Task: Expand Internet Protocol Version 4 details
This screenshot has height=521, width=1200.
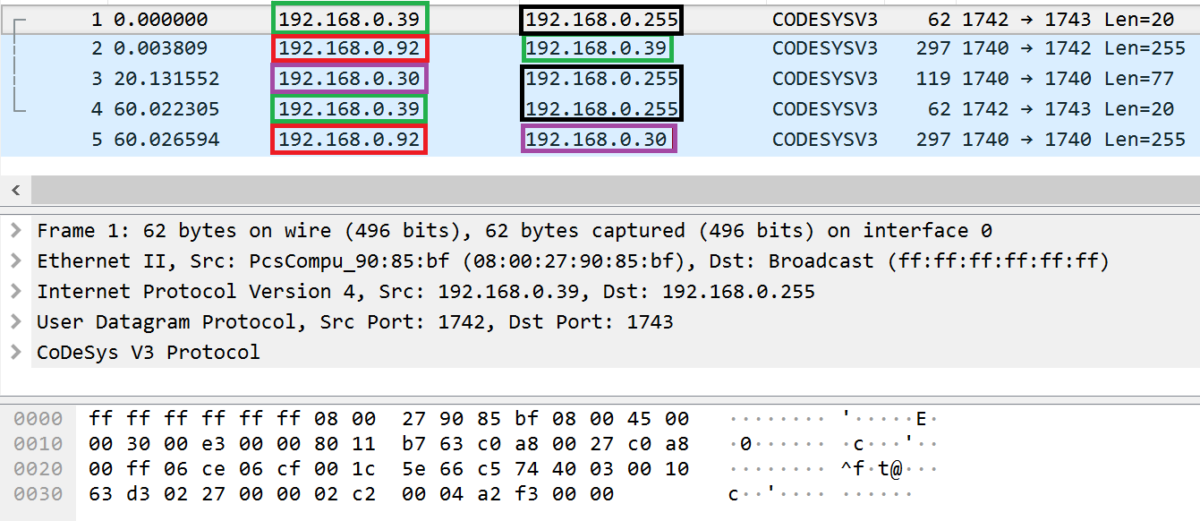Action: click(16, 292)
